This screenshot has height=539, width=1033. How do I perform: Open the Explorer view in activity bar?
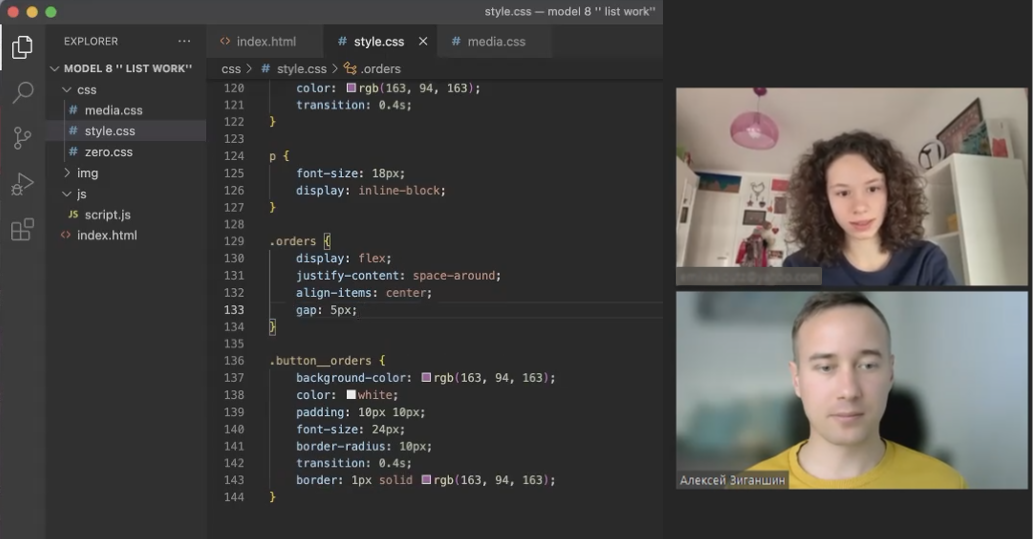tap(22, 47)
